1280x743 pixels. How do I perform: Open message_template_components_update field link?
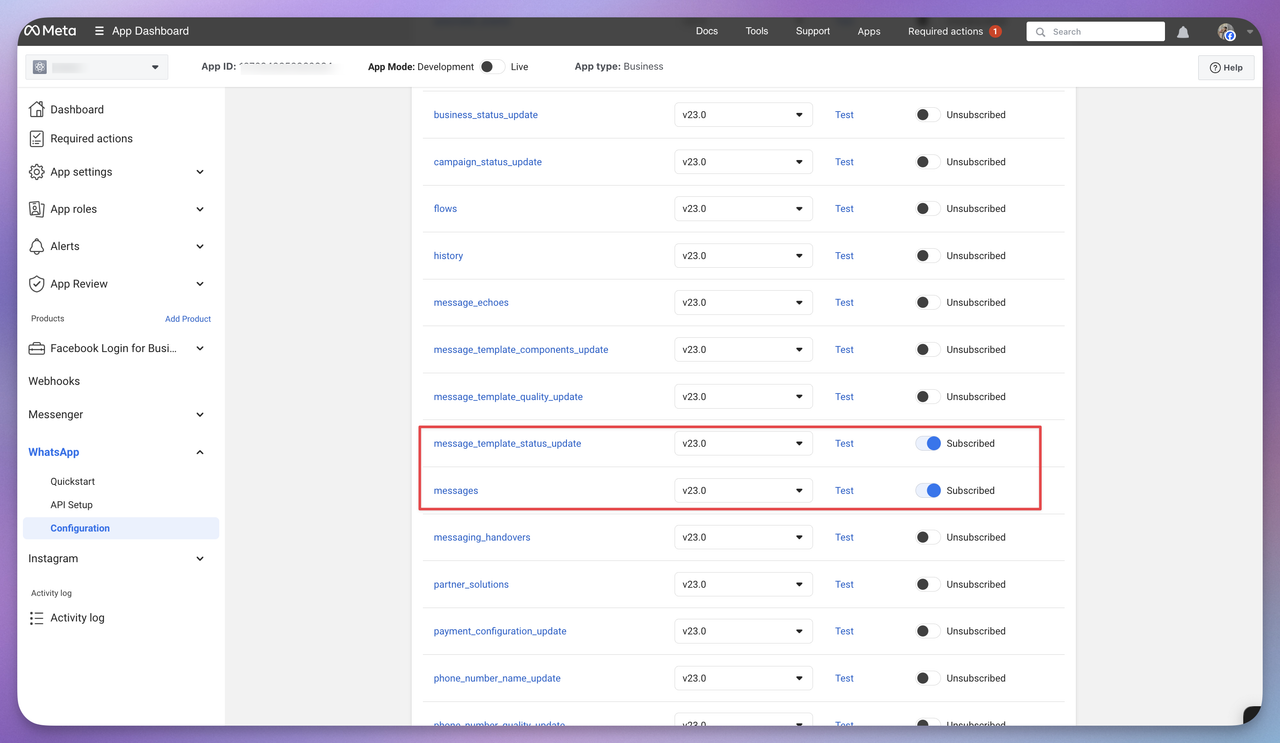pos(521,350)
